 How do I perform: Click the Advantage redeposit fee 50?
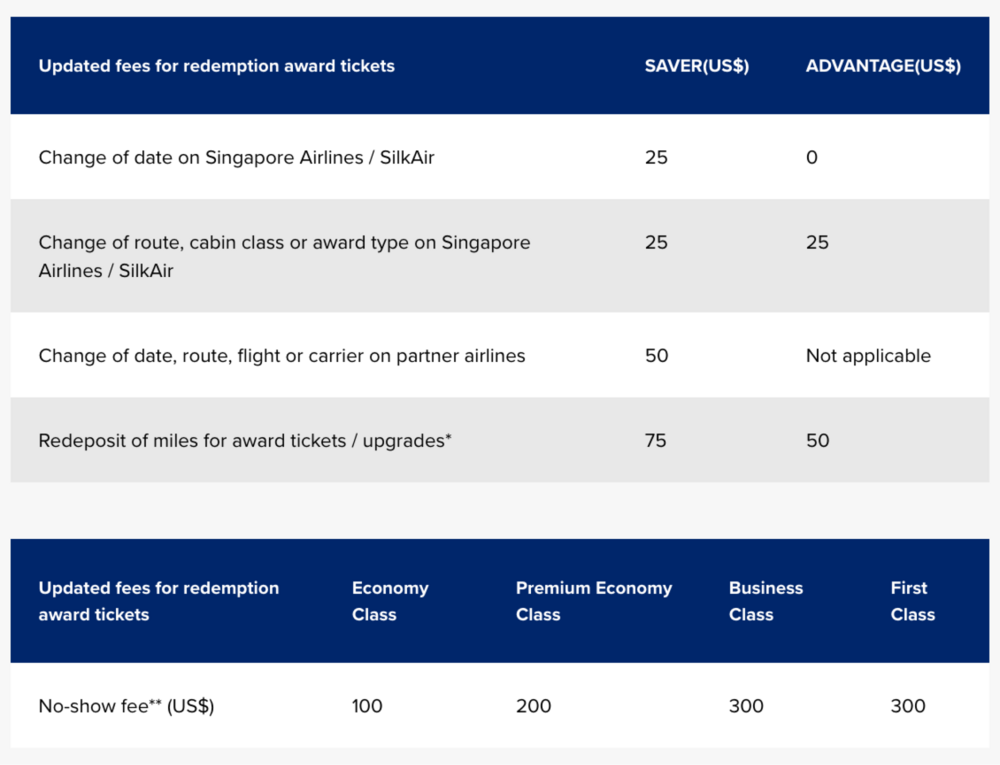(x=817, y=440)
